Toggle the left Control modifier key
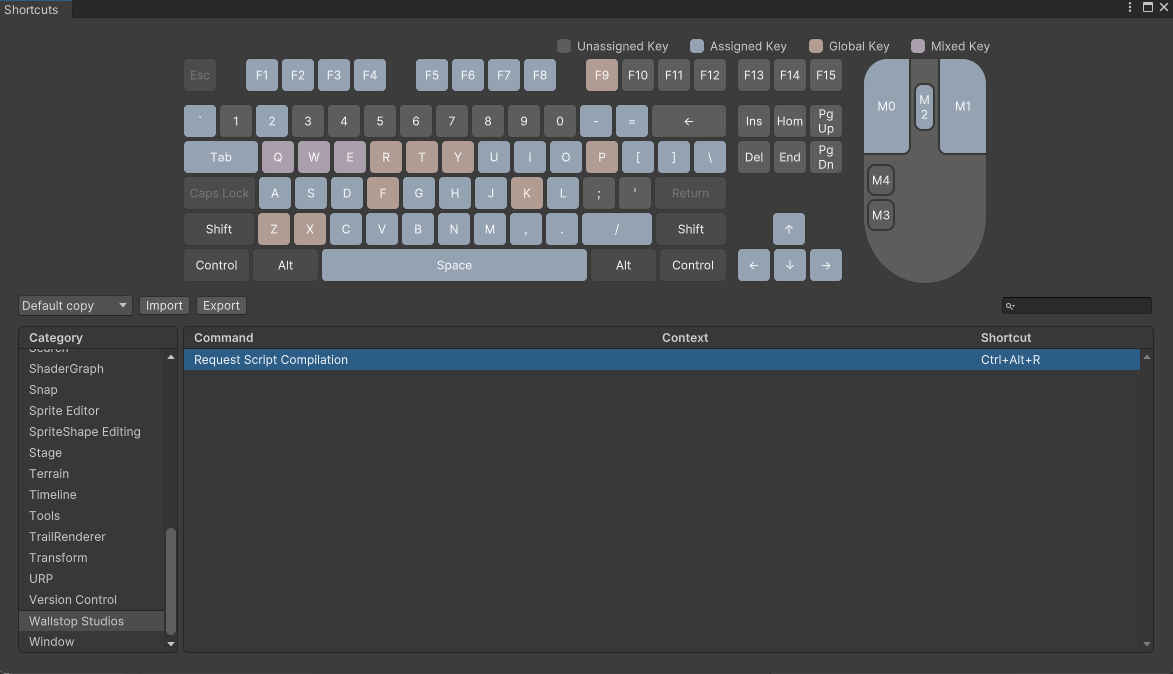The width and height of the screenshot is (1173, 674). click(x=216, y=265)
